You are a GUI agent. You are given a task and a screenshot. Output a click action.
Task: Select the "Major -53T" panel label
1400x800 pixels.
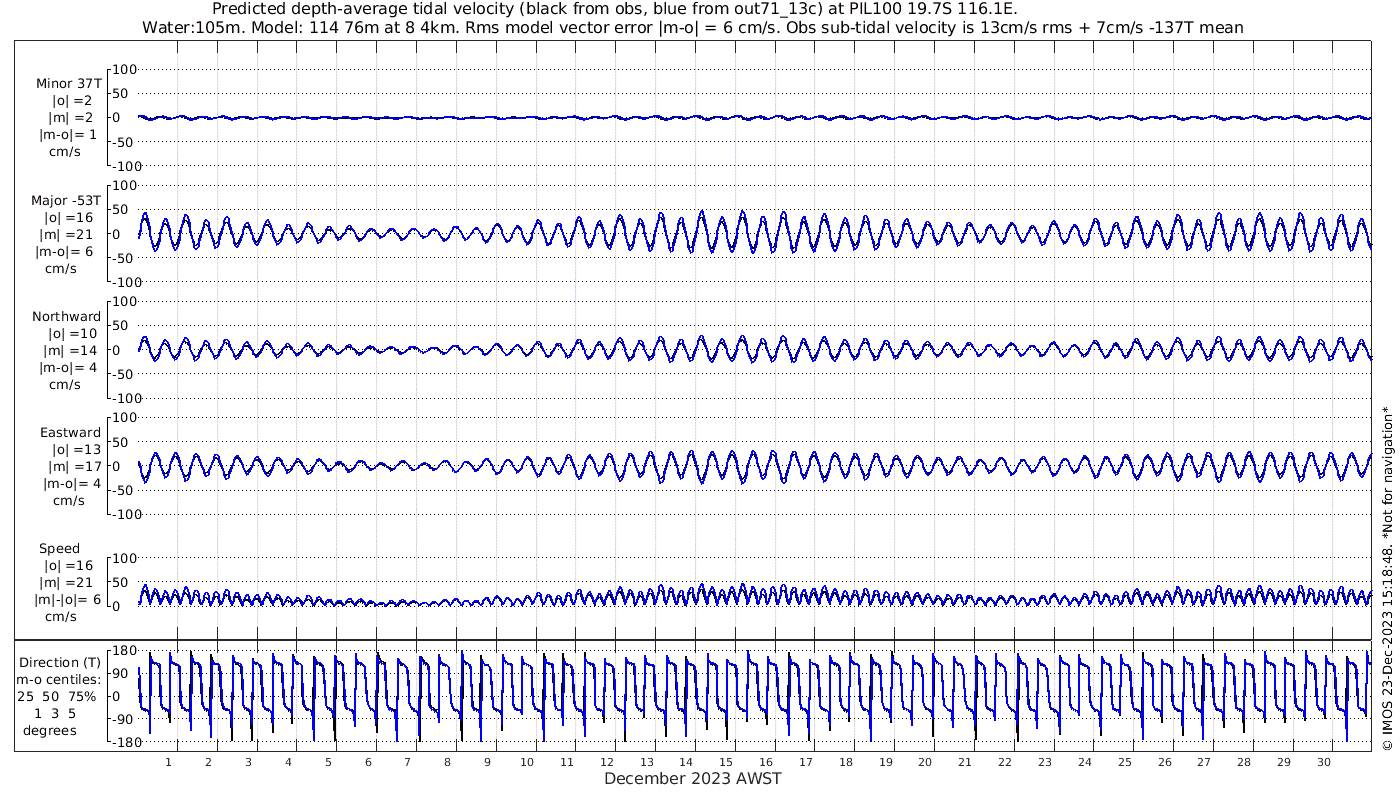coord(66,200)
